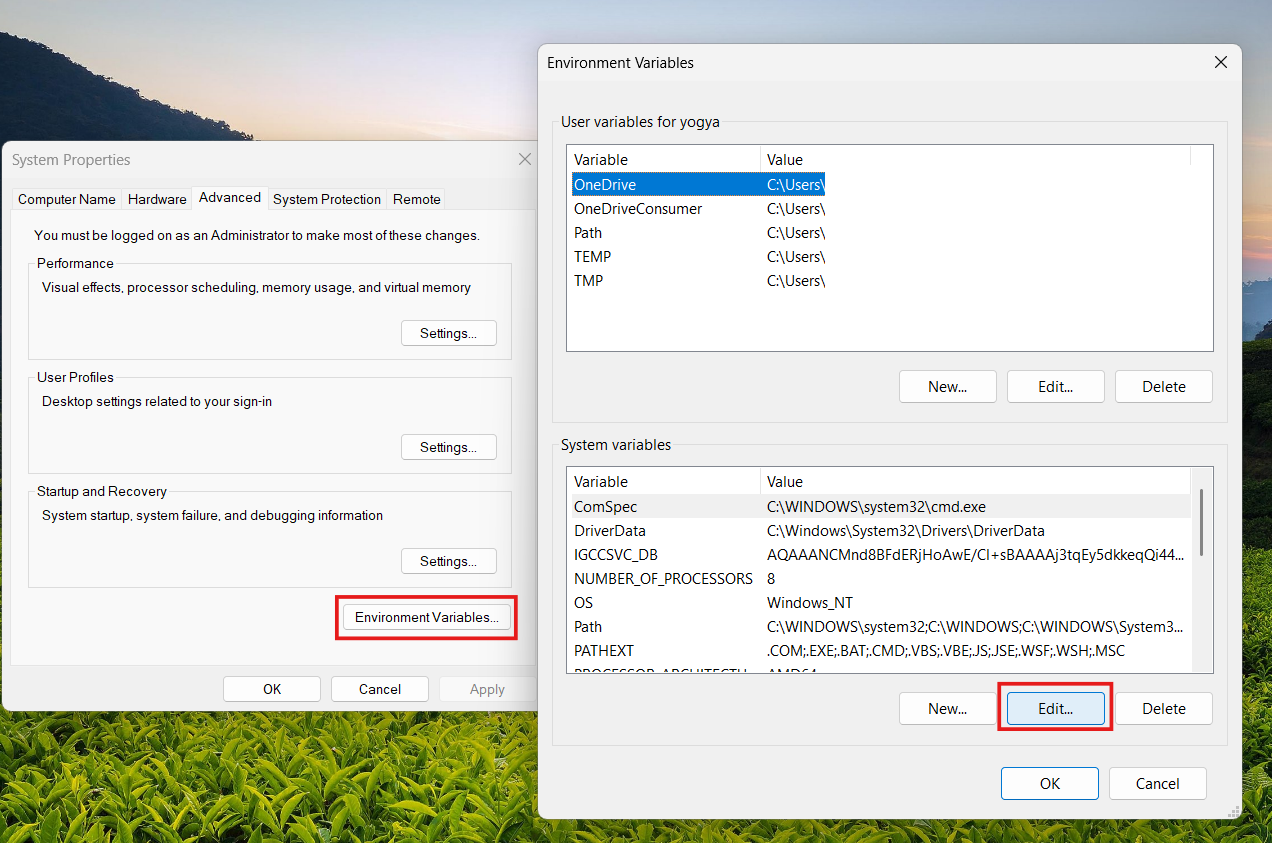Delete the selected user variable
The image size is (1272, 843).
pyautogui.click(x=1163, y=386)
